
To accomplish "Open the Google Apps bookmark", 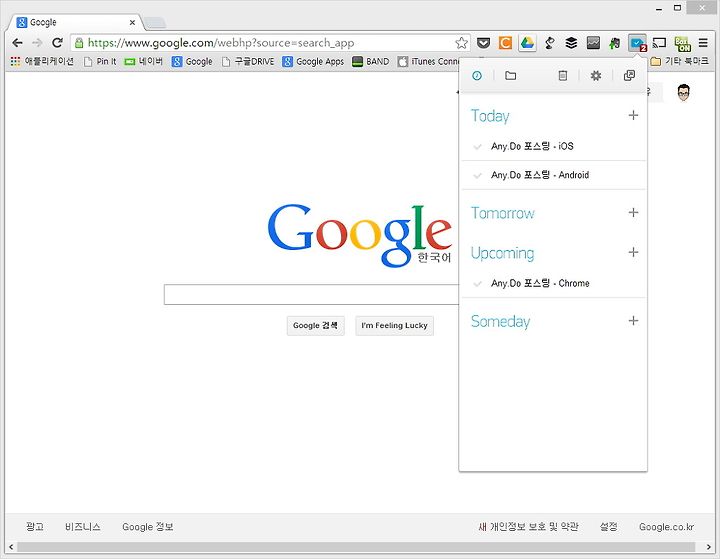I will [313, 61].
